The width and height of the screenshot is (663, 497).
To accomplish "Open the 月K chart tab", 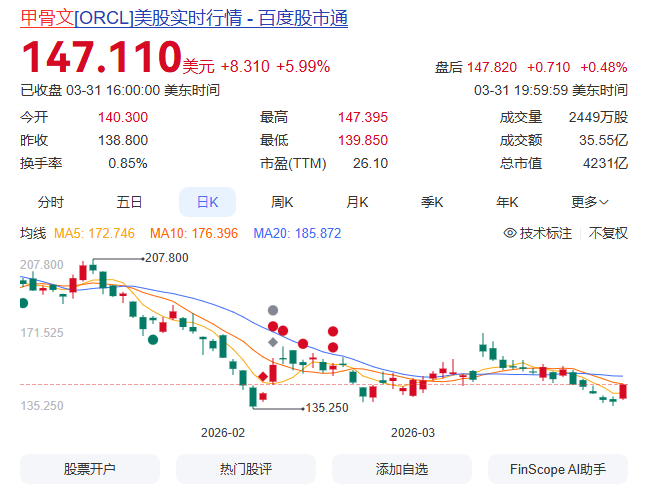I will 357,202.
